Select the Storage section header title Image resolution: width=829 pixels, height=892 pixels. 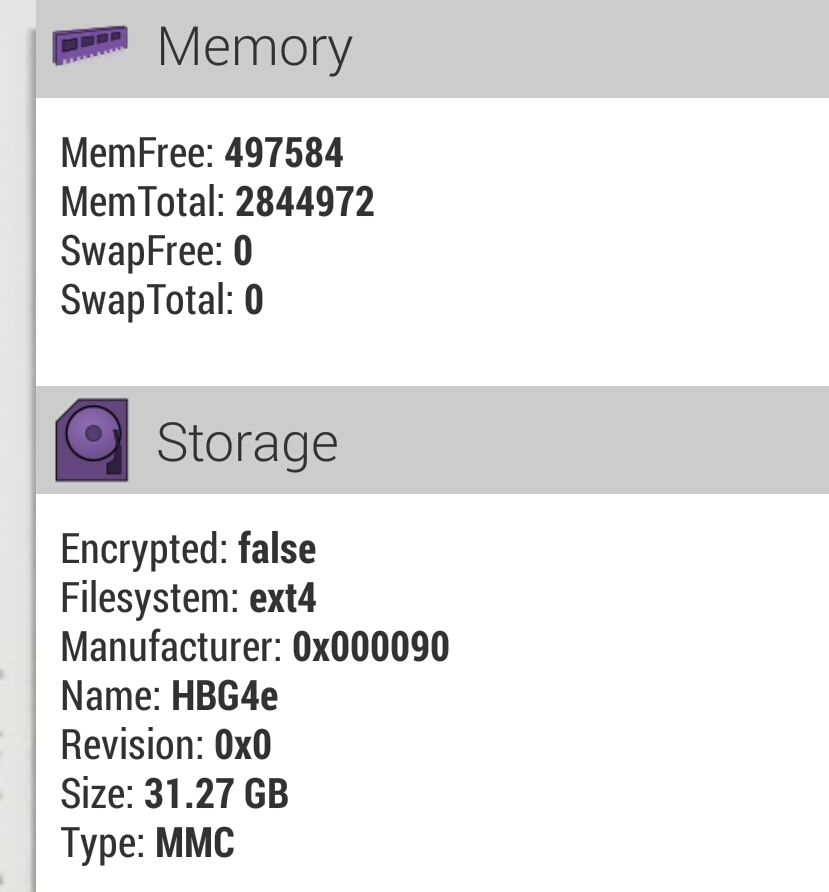click(x=246, y=442)
